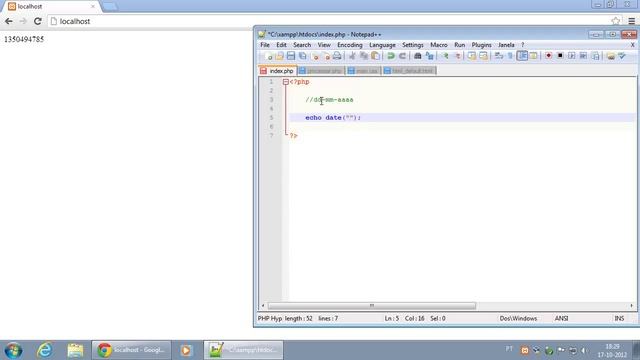Image resolution: width=640 pixels, height=360 pixels.
Task: Click the //dd-mm-aaaa comment line
Action: [329, 100]
